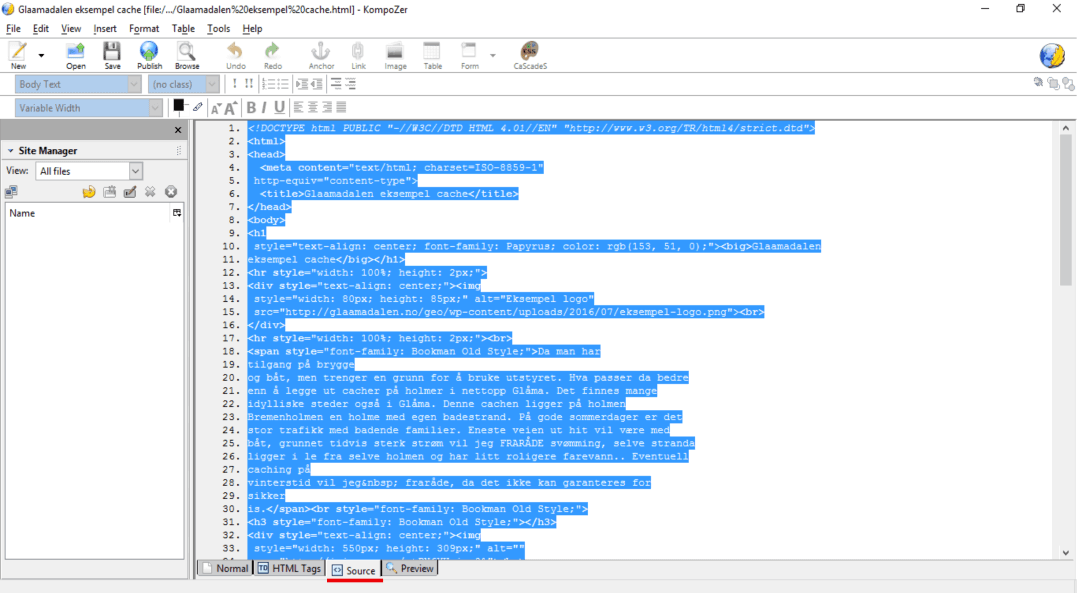Toggle emphasis single exclamation button
Screen dimensions: 1077x593
coord(234,84)
